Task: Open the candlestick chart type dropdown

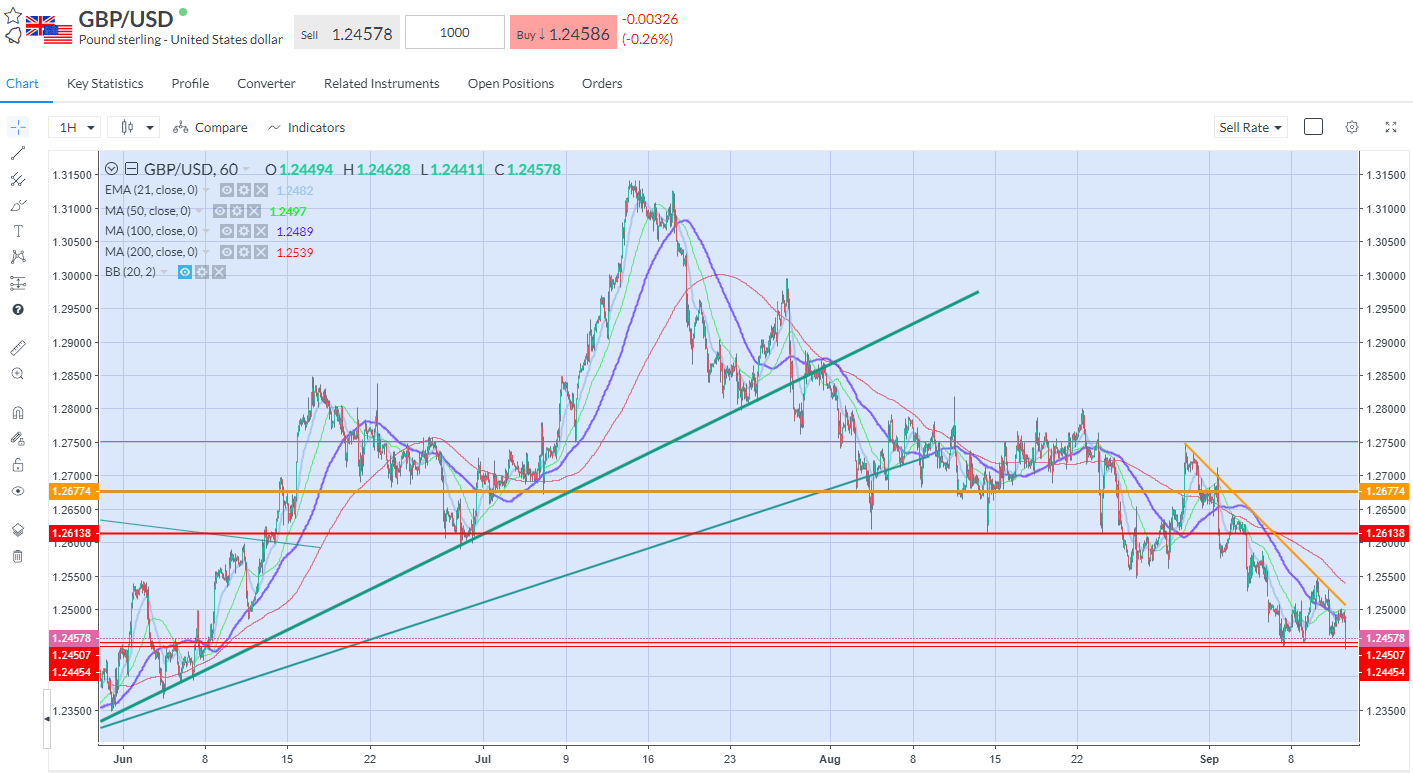Action: 134,127
